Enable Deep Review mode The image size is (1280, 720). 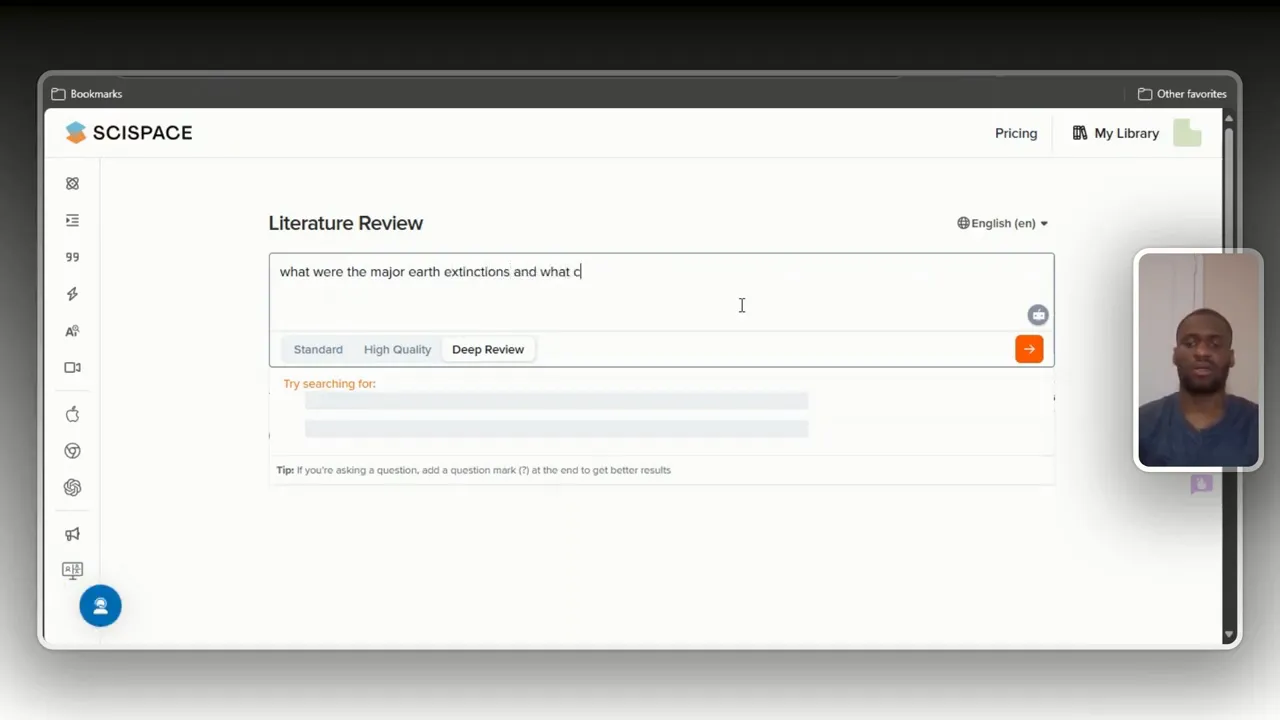(488, 349)
